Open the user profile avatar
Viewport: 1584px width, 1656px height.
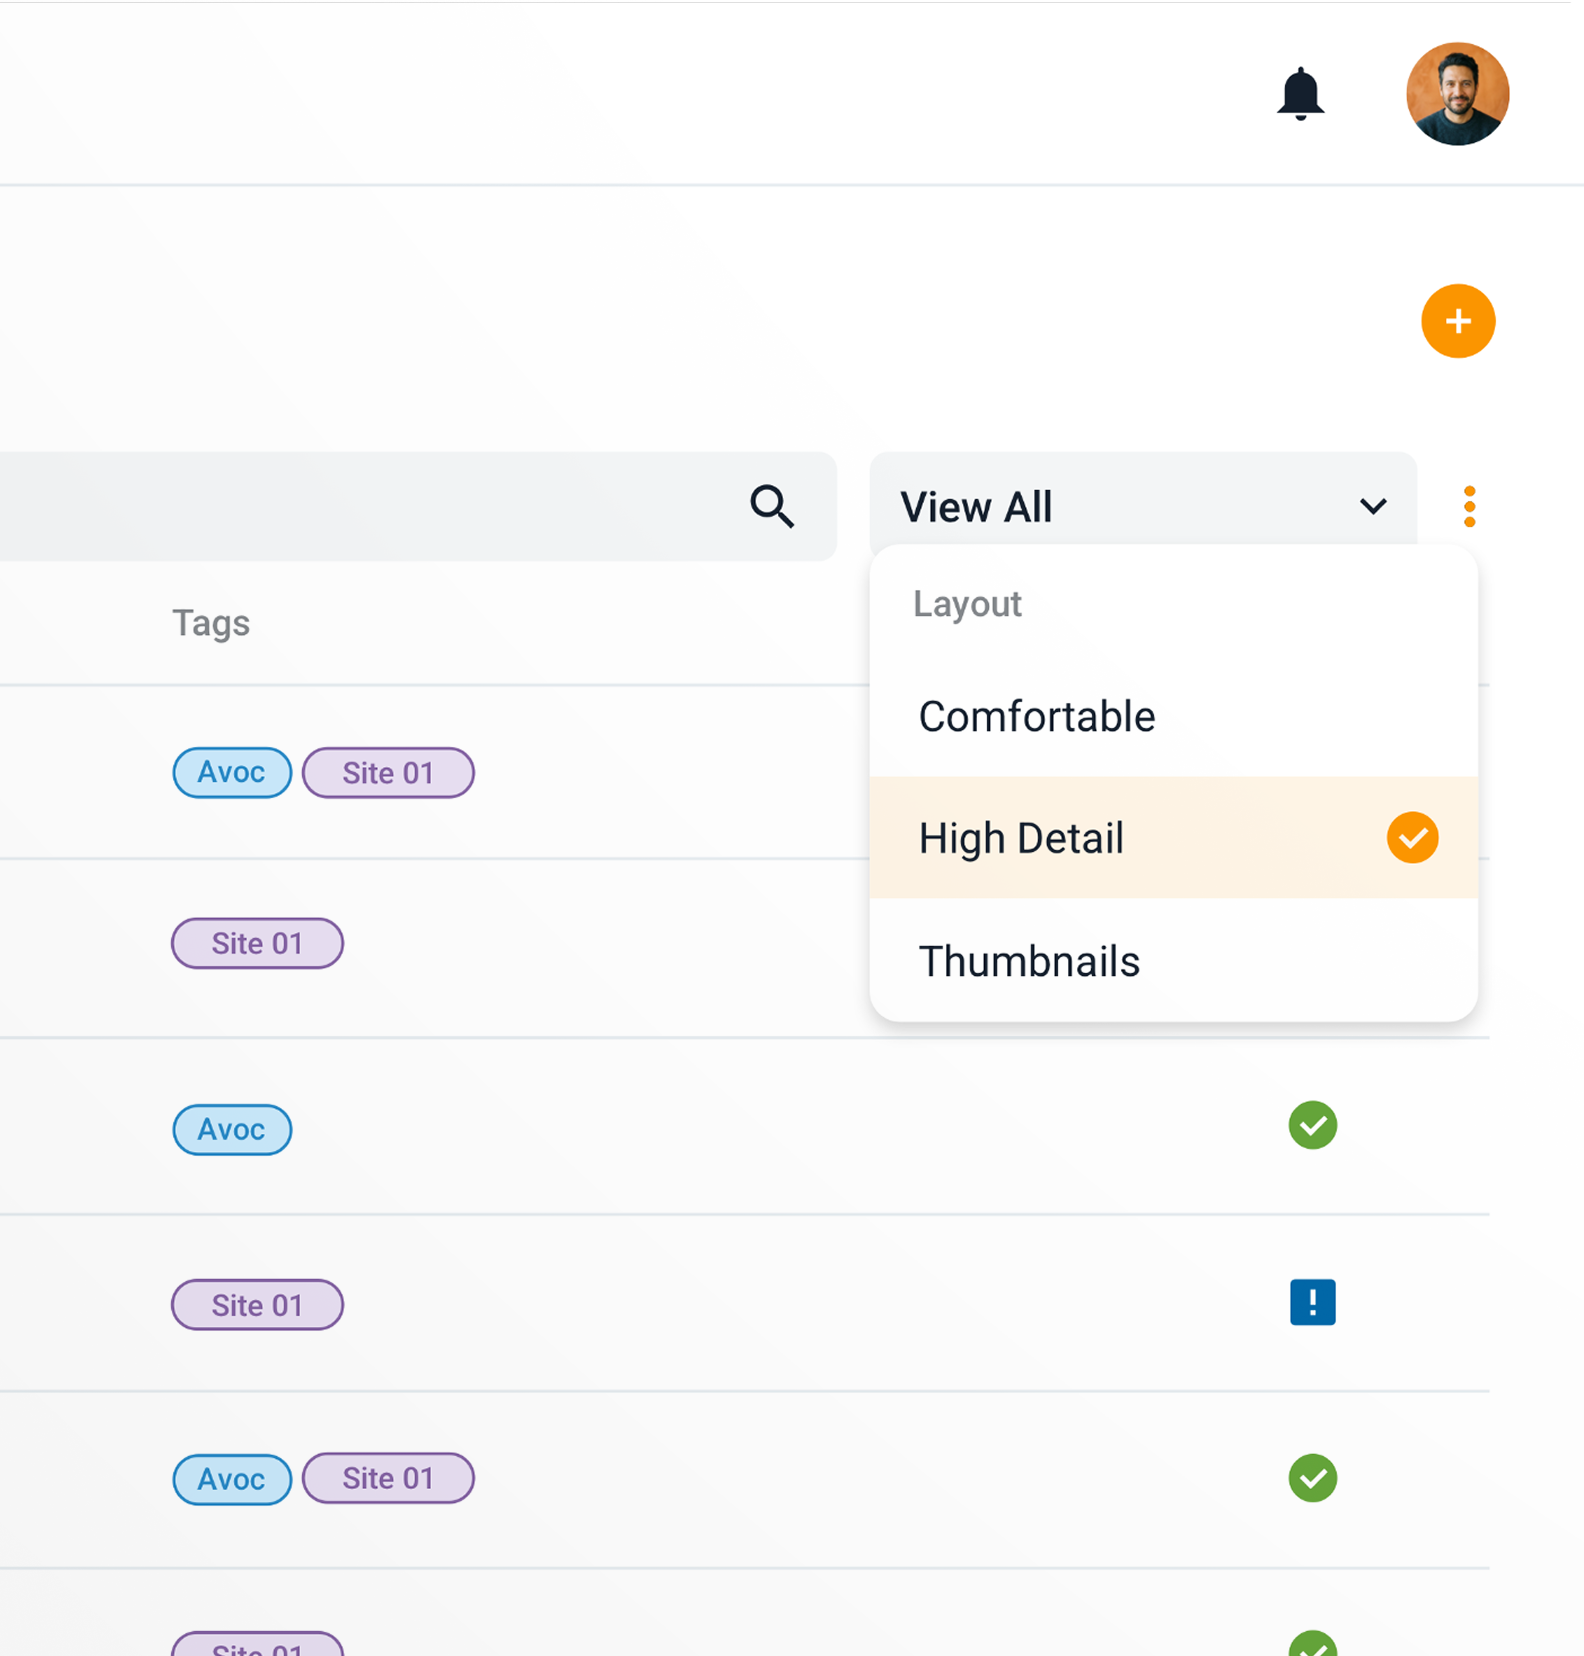(x=1457, y=94)
